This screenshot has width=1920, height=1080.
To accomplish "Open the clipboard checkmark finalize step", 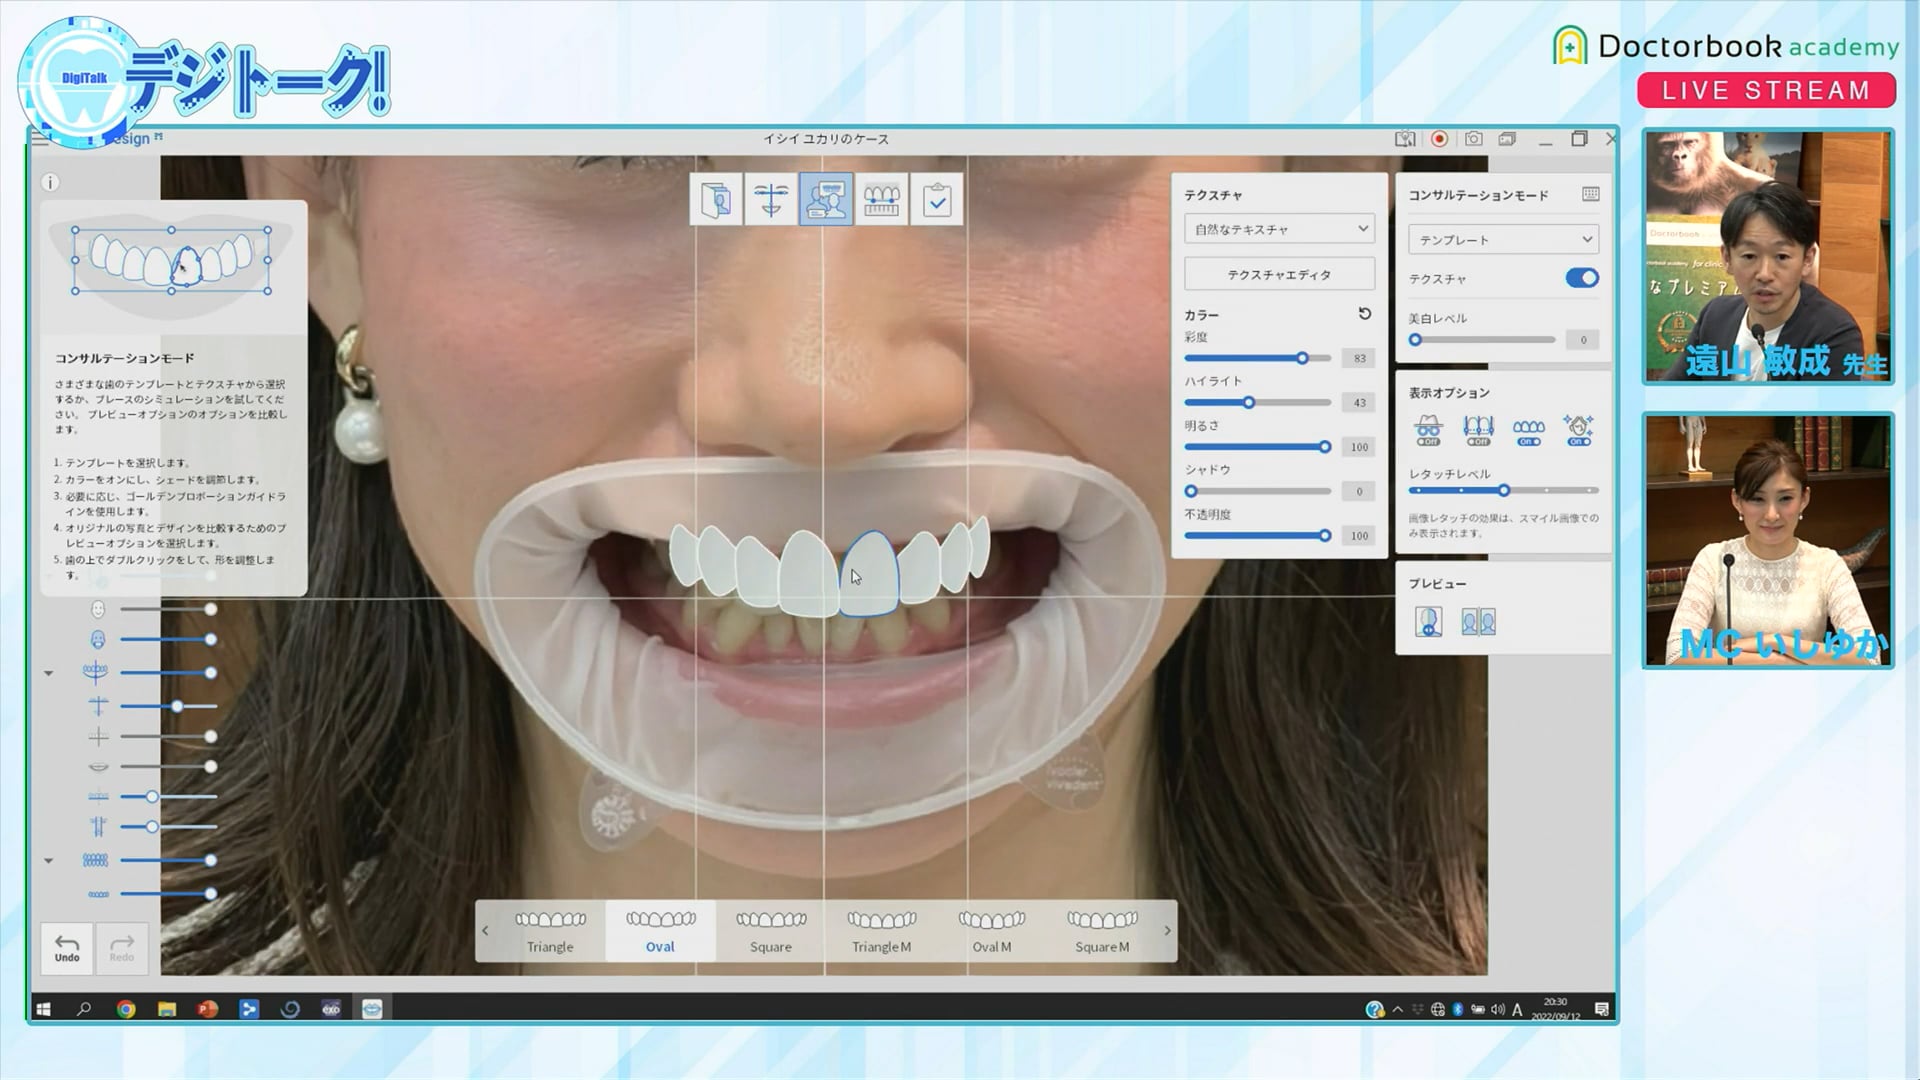I will (937, 200).
